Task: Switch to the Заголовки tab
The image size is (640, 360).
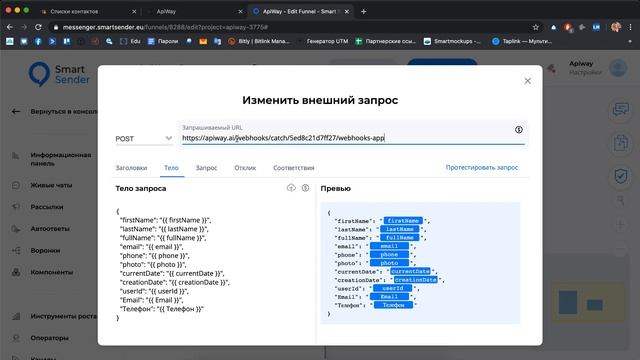Action: click(x=131, y=168)
